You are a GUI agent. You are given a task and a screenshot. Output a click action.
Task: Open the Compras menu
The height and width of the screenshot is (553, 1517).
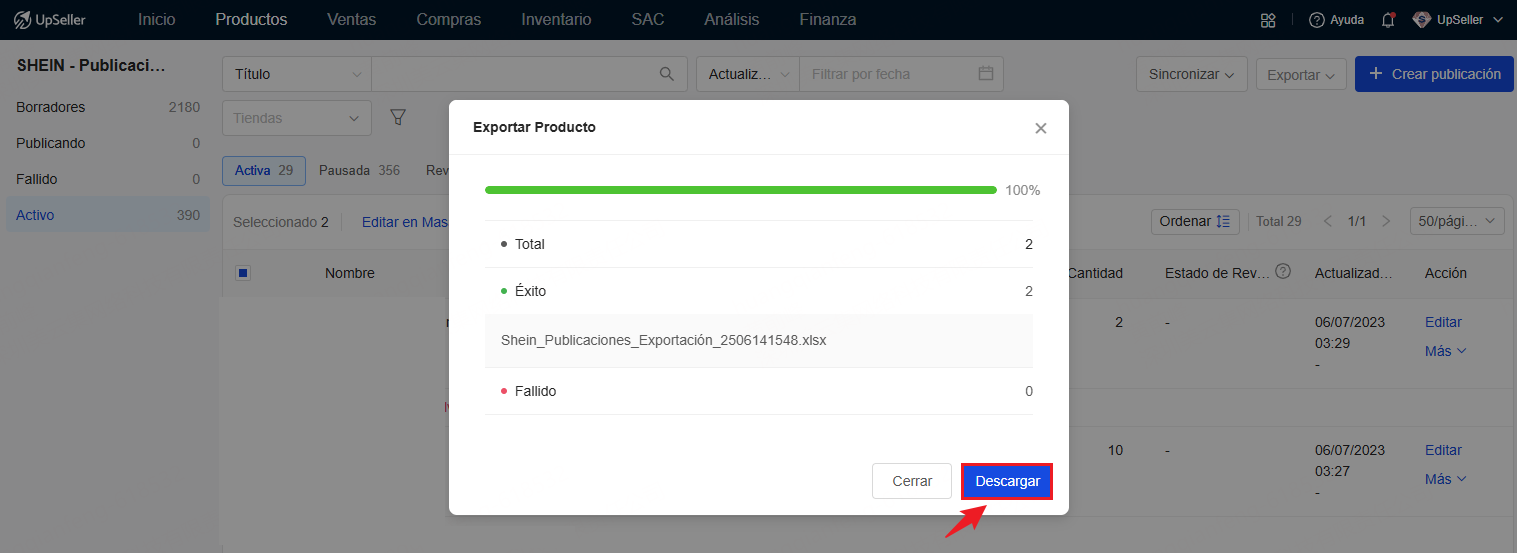coord(448,20)
